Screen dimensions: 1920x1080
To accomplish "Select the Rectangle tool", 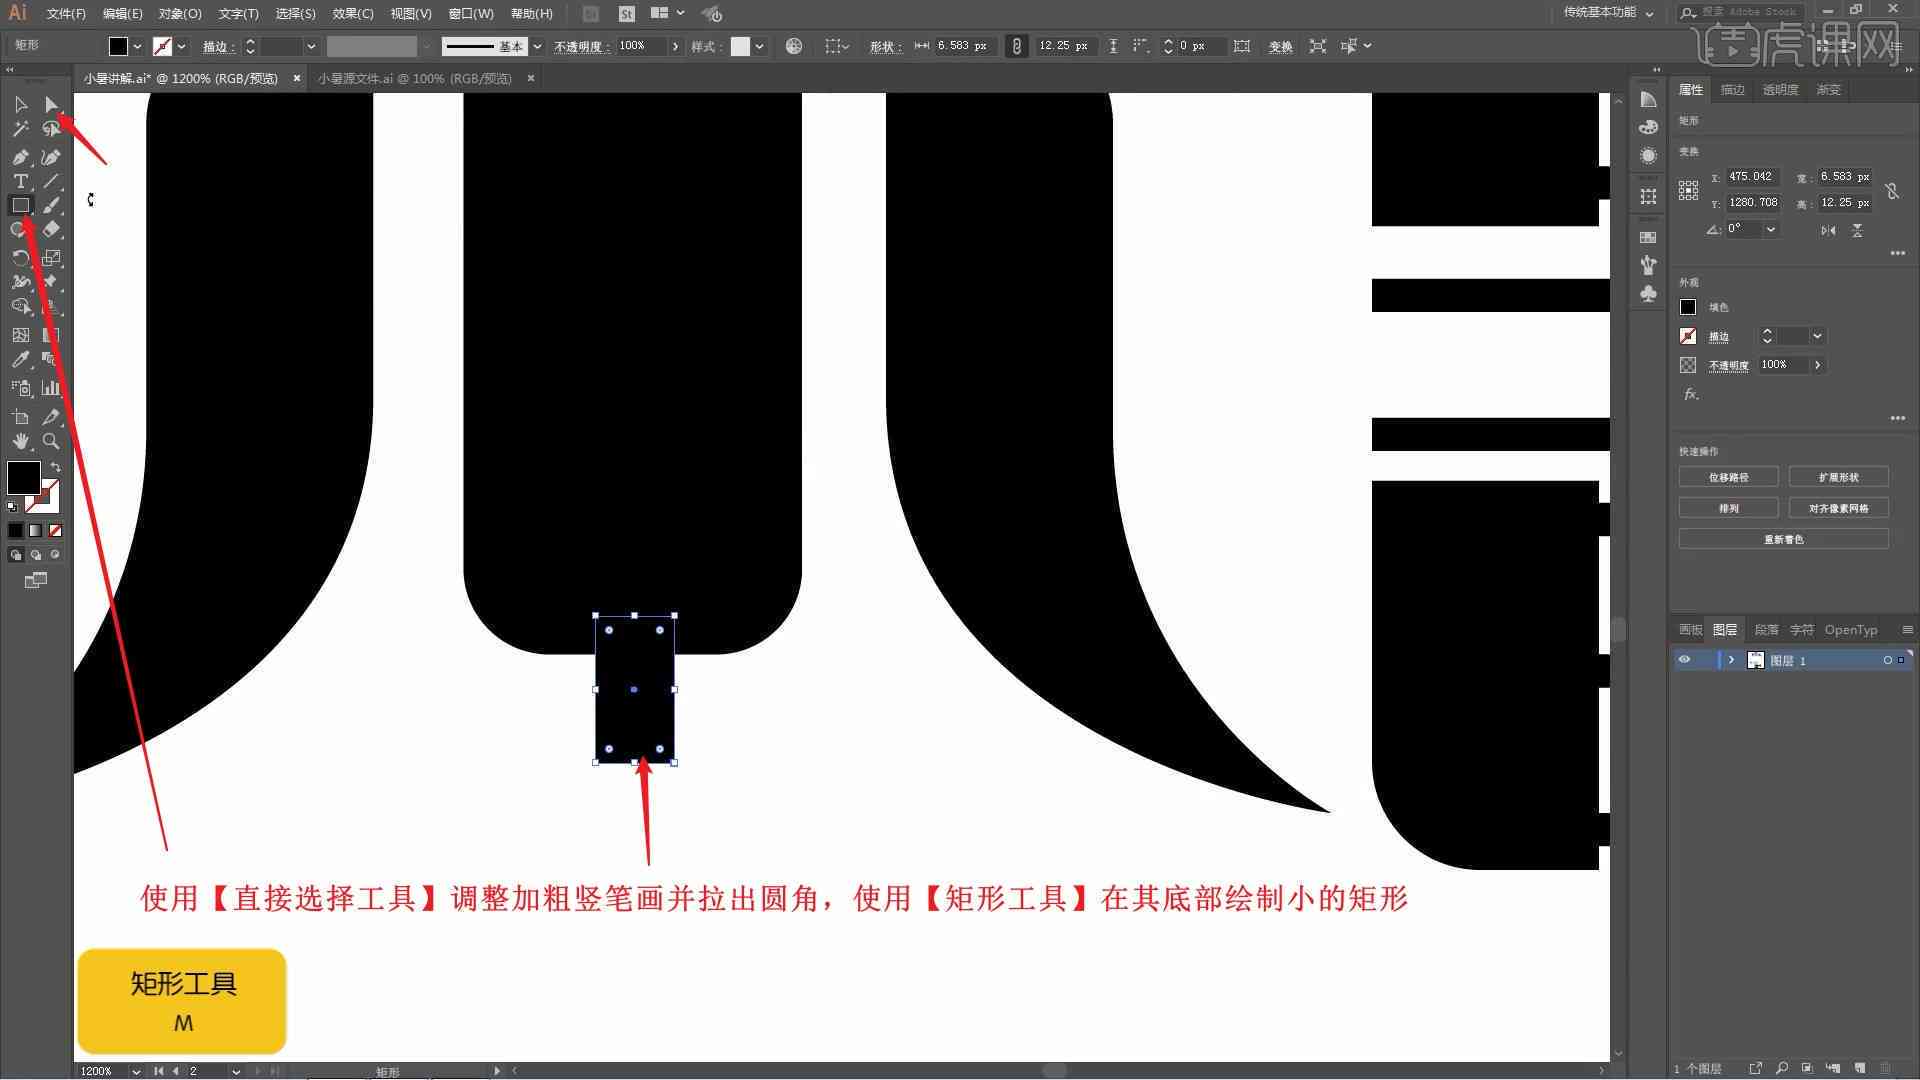I will tap(20, 204).
